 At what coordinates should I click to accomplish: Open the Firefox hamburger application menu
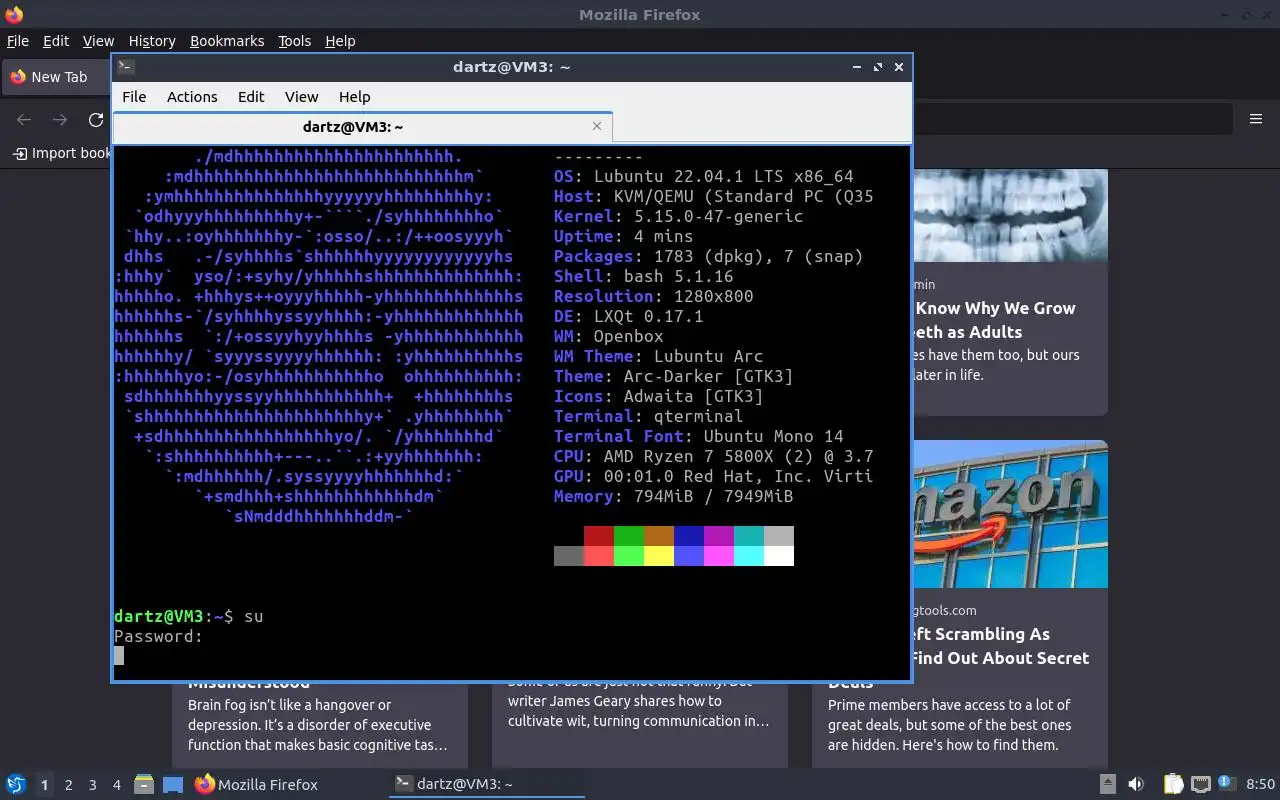pyautogui.click(x=1256, y=119)
